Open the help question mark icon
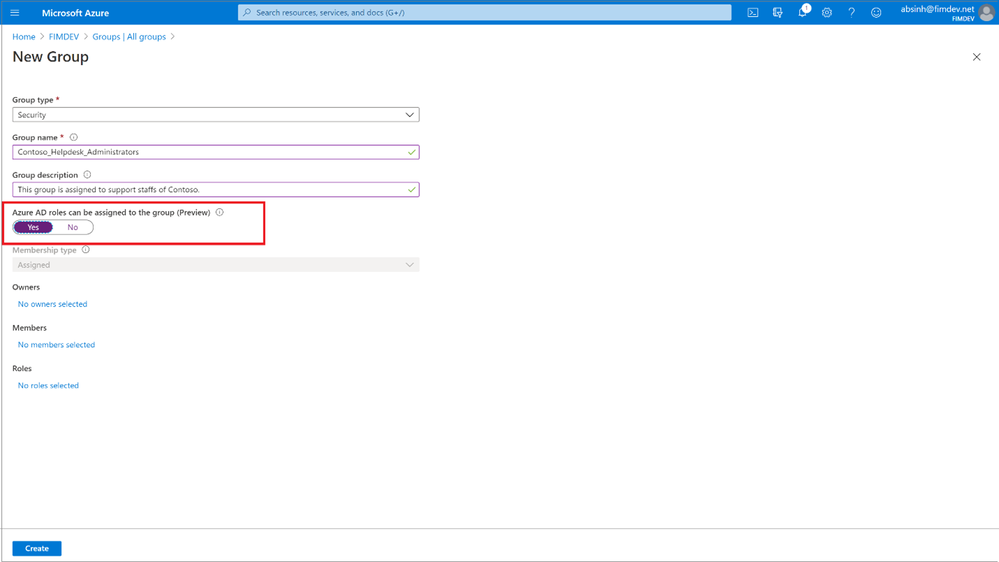This screenshot has width=999, height=562. pyautogui.click(x=851, y=13)
